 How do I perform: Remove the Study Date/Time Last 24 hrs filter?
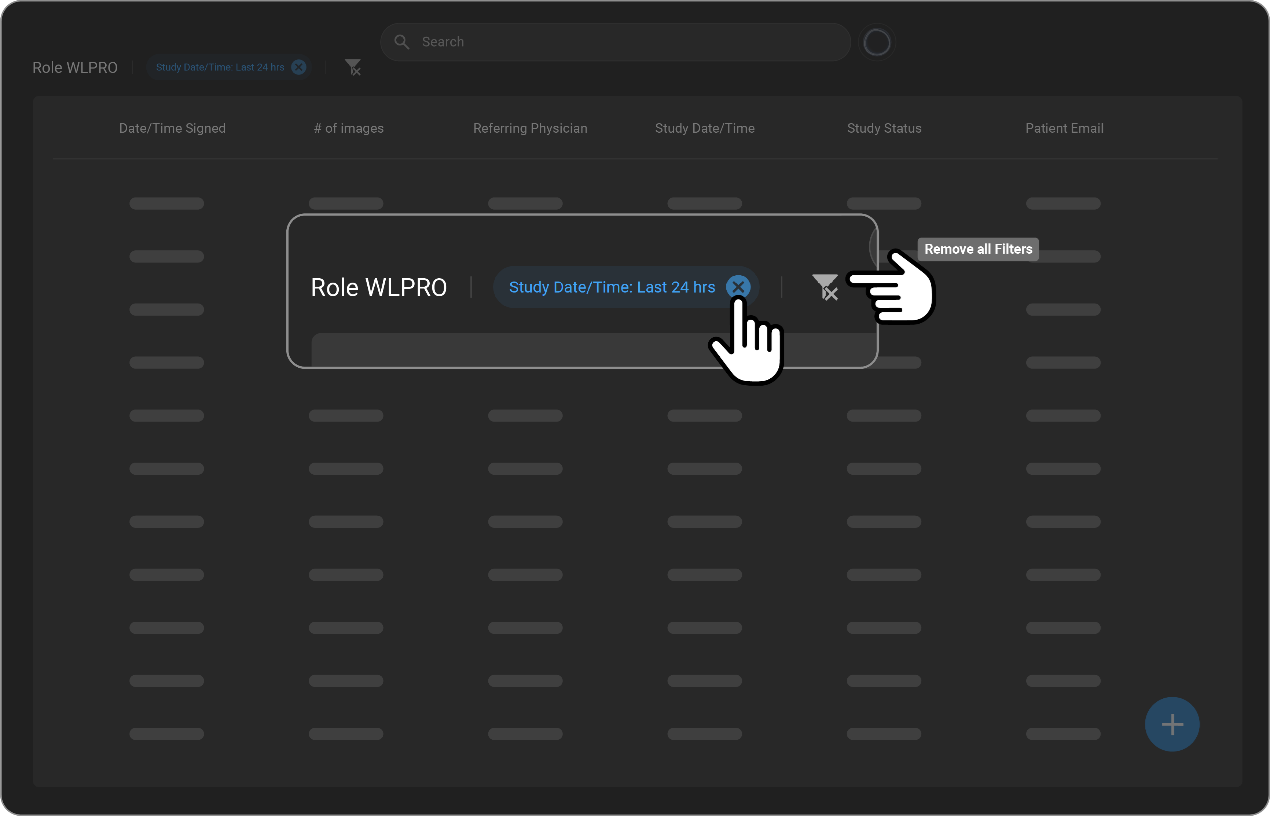[x=738, y=287]
